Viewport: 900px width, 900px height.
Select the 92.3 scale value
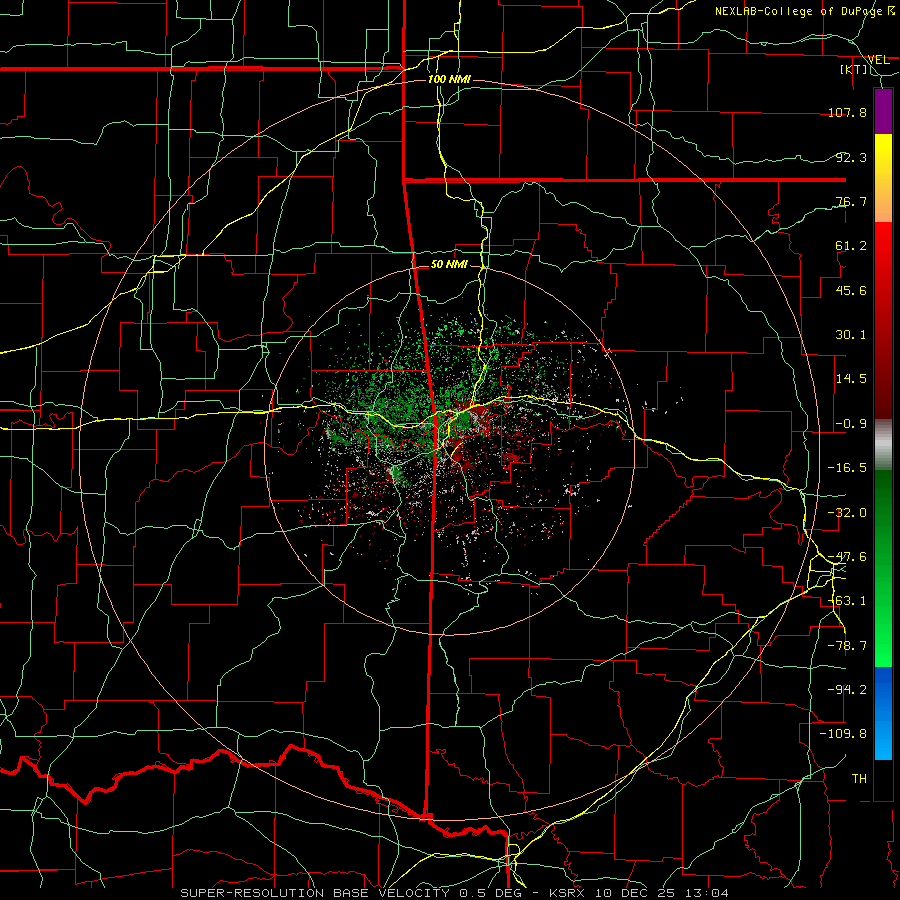pyautogui.click(x=852, y=157)
